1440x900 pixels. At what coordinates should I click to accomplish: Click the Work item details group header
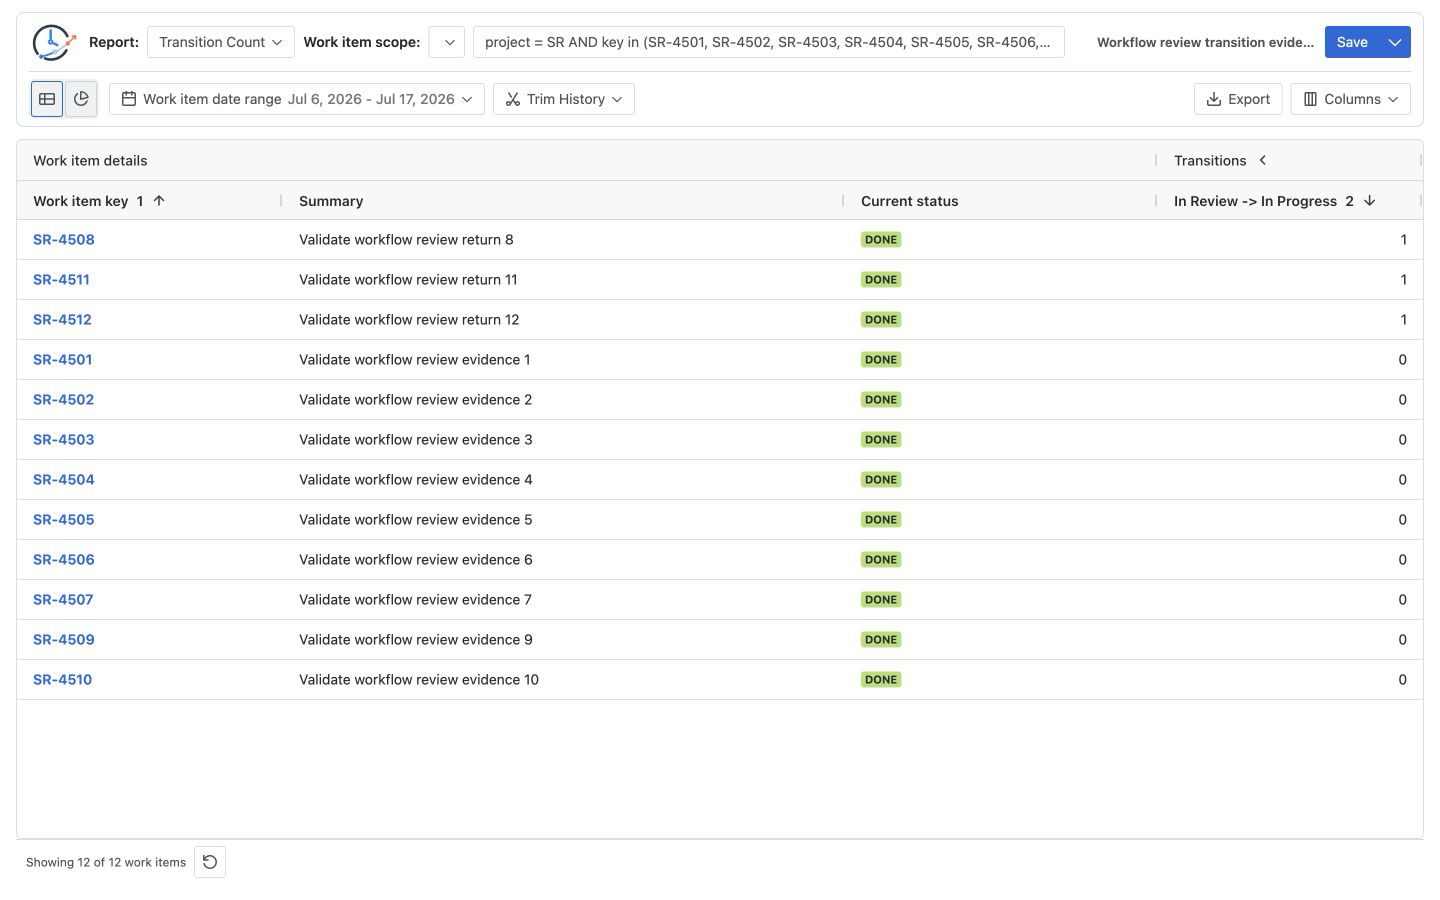90,160
